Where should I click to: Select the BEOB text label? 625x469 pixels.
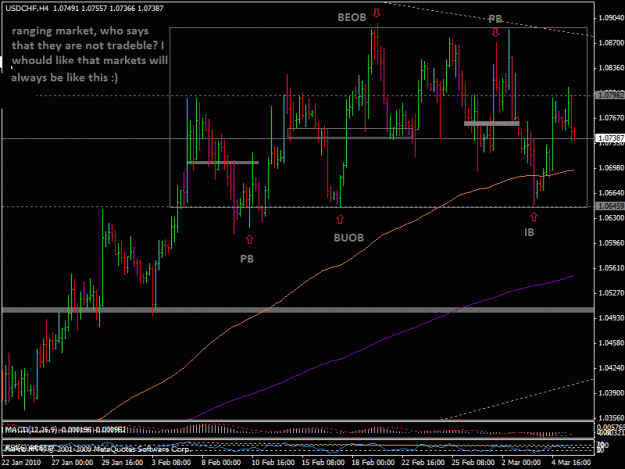click(352, 17)
